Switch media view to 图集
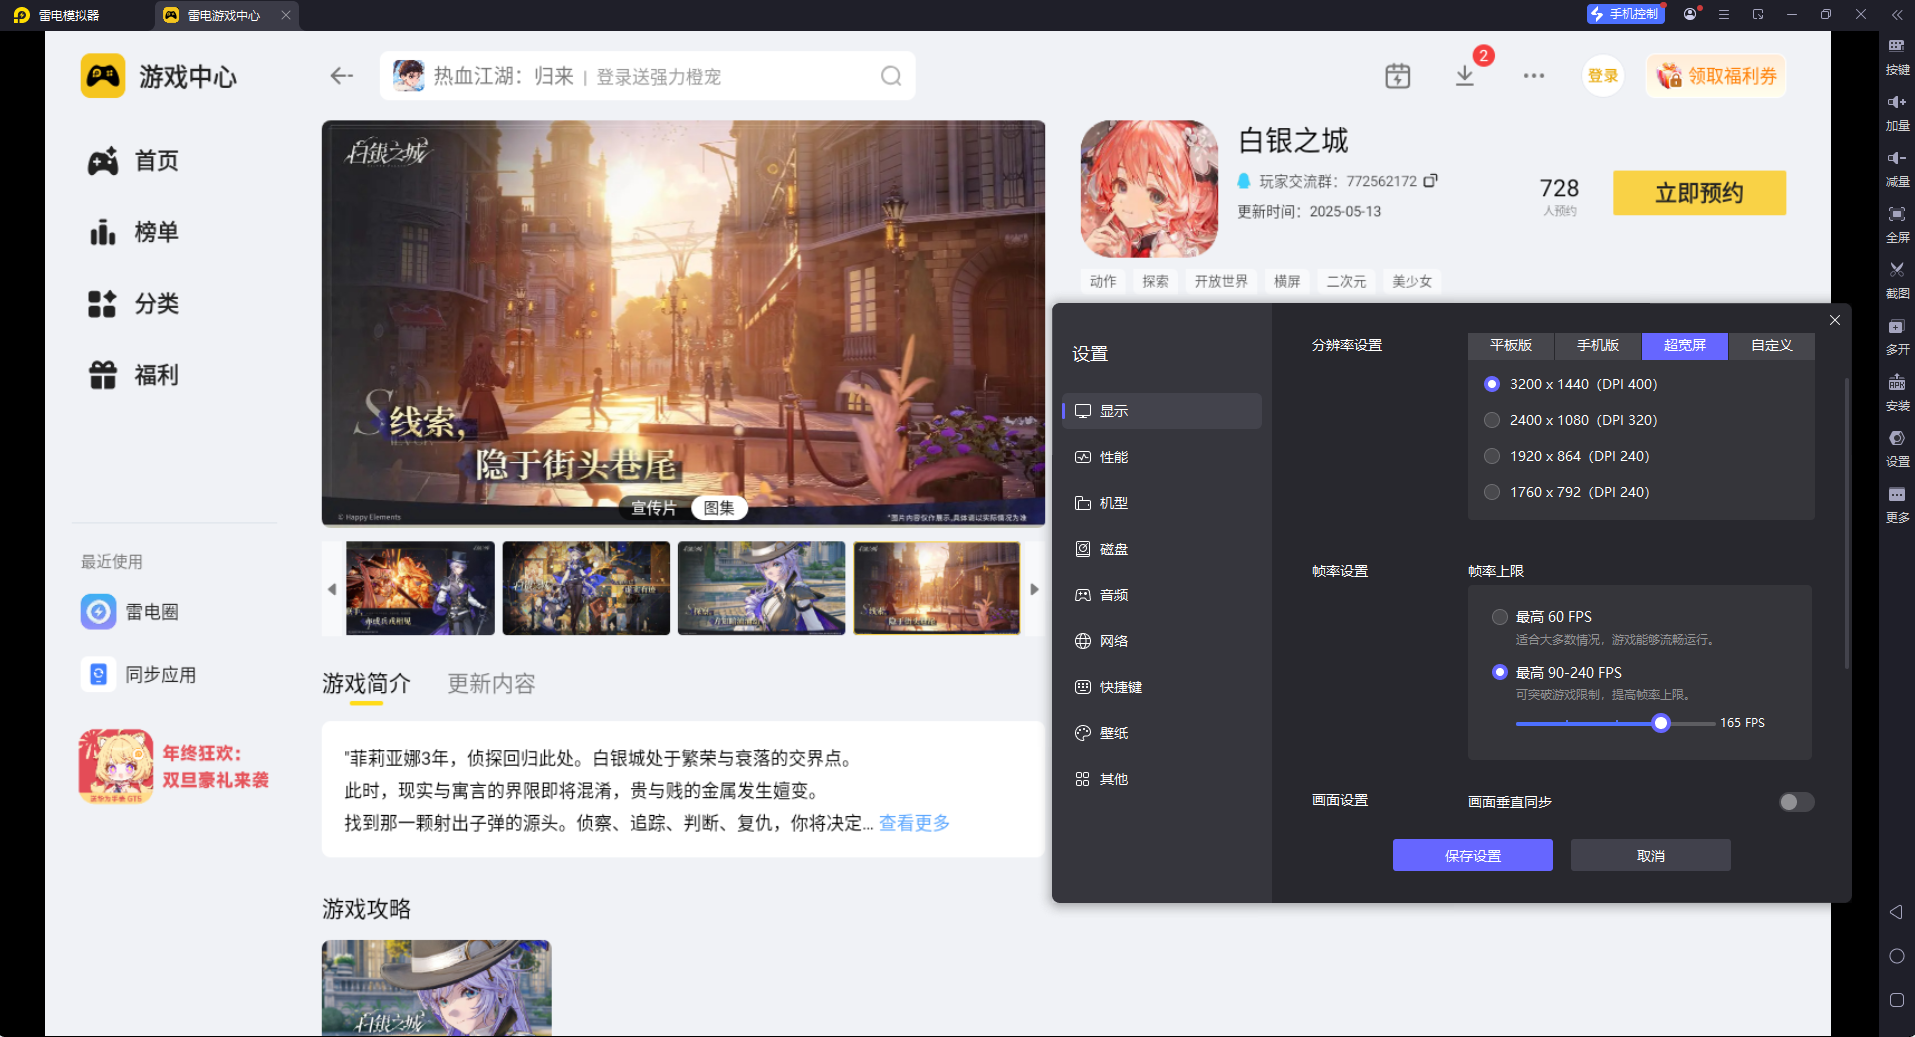Viewport: 1915px width, 1037px height. (719, 508)
